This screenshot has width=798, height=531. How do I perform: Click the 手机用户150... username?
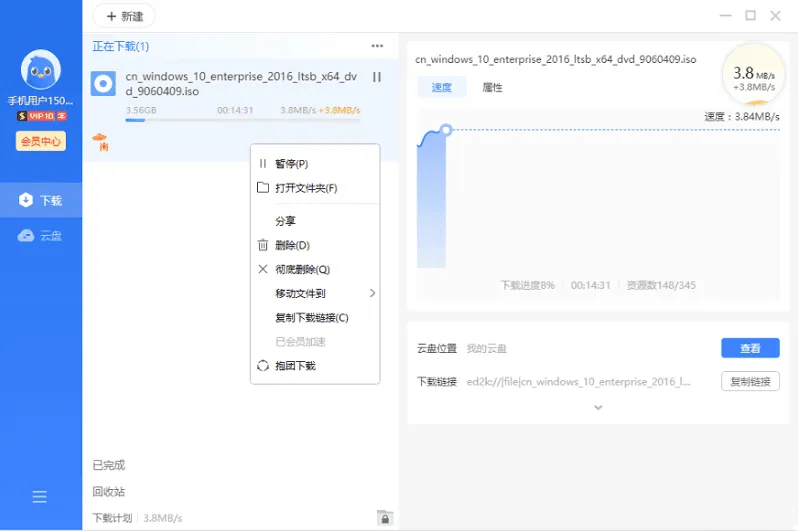point(40,100)
